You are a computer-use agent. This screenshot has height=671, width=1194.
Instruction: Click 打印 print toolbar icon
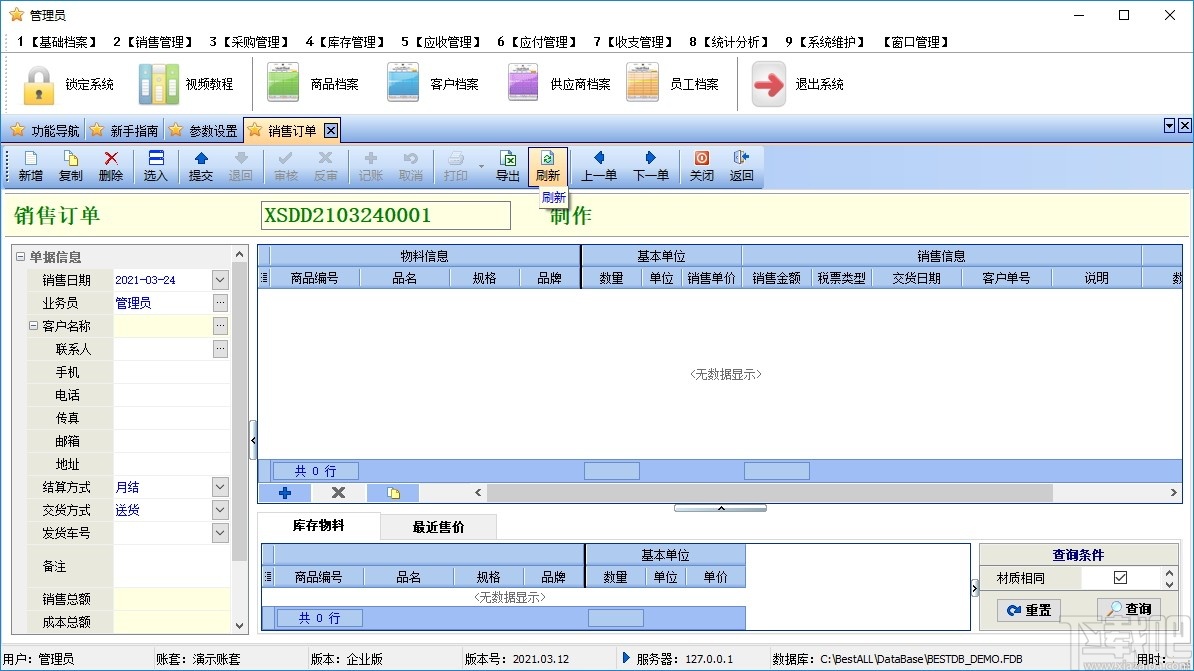coord(455,166)
